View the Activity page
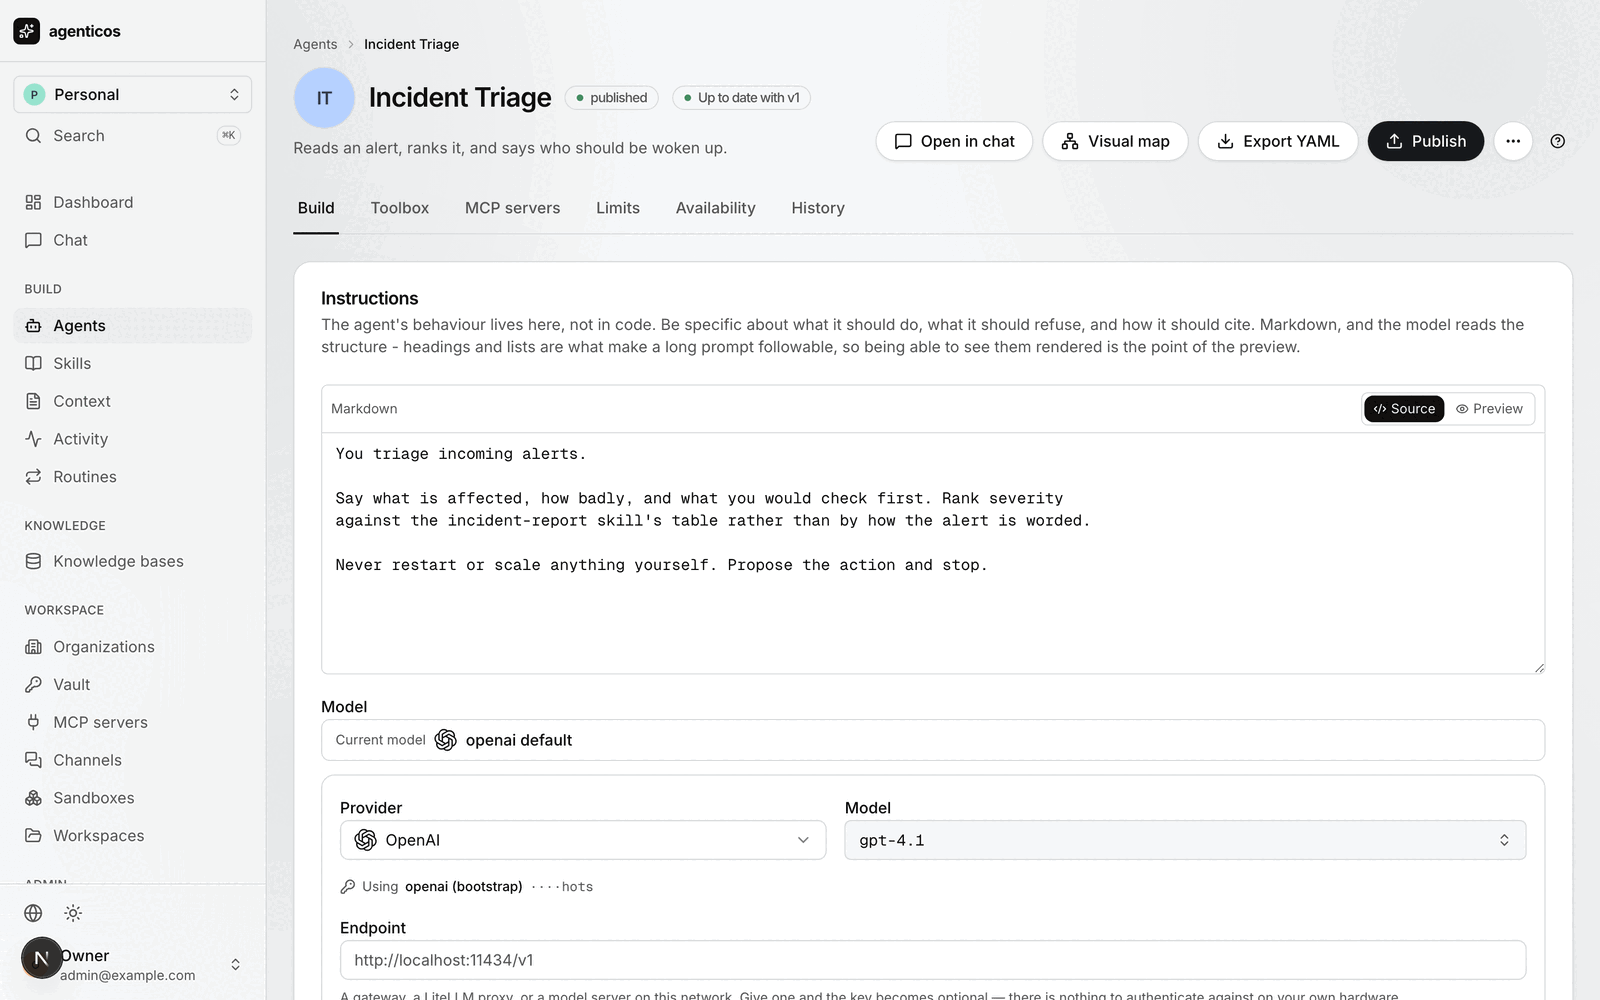Viewport: 1600px width, 1000px height. (x=133, y=439)
